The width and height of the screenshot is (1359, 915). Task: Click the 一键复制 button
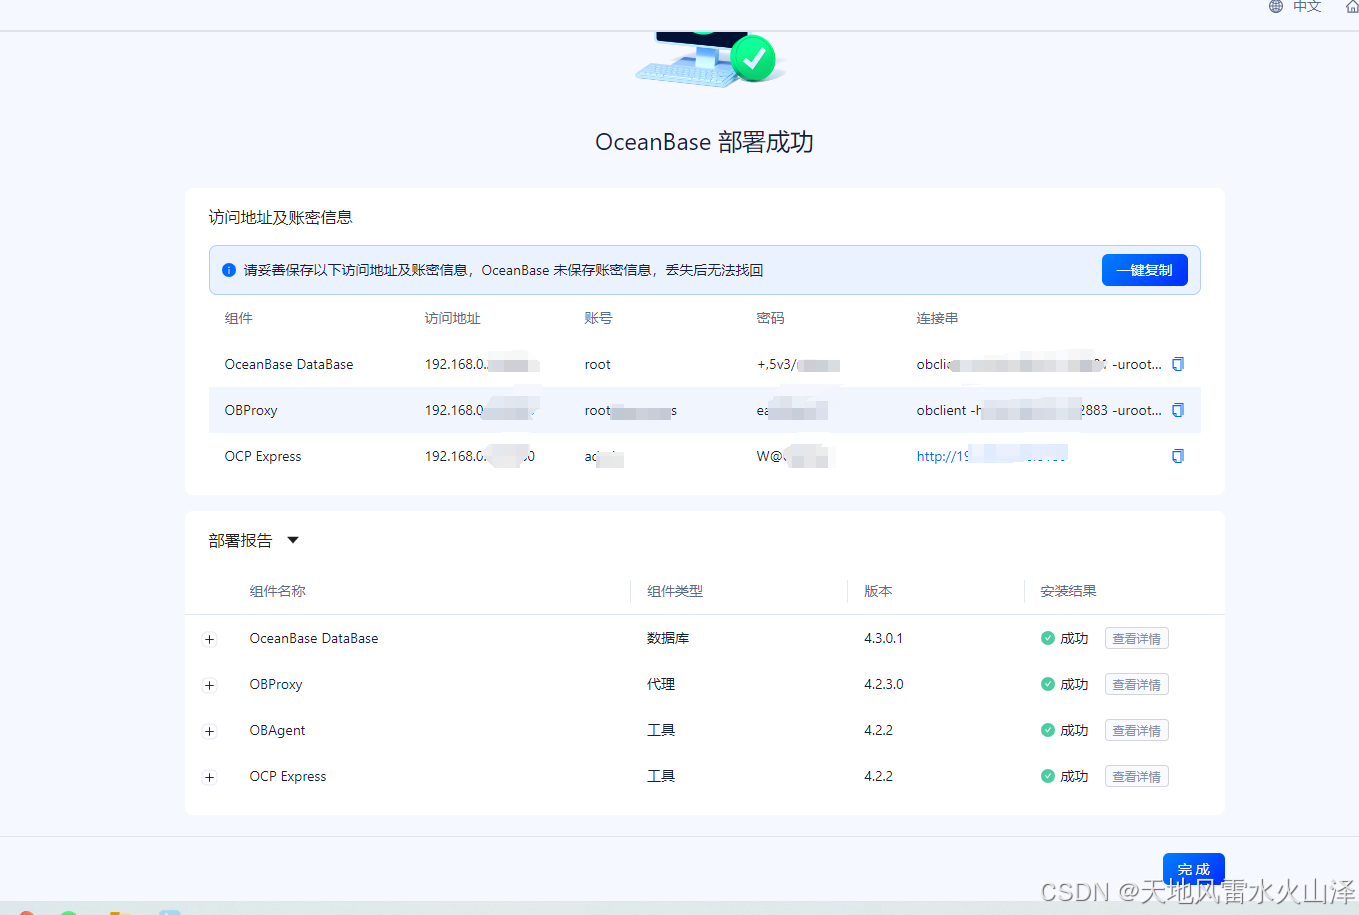pos(1144,270)
